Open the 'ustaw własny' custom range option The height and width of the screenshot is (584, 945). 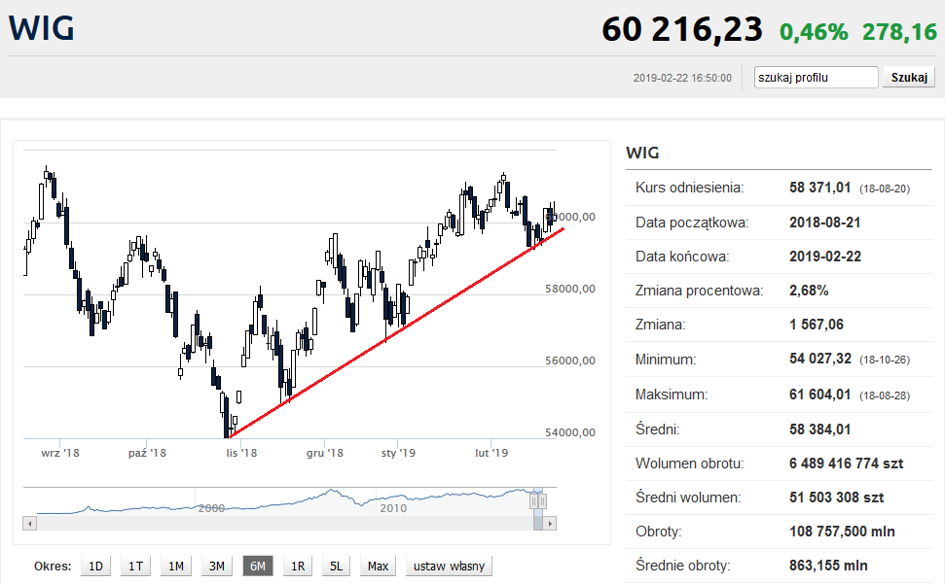click(449, 566)
